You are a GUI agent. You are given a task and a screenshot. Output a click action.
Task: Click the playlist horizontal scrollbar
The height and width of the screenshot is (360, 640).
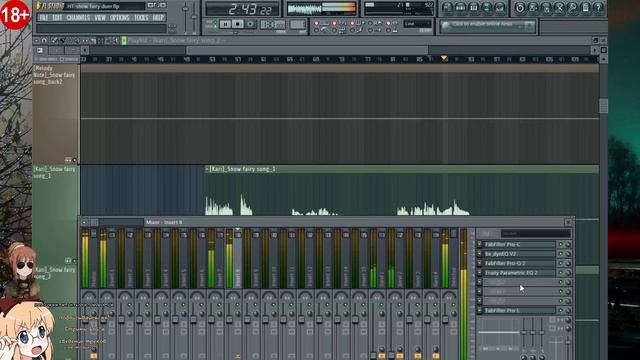(x=307, y=50)
